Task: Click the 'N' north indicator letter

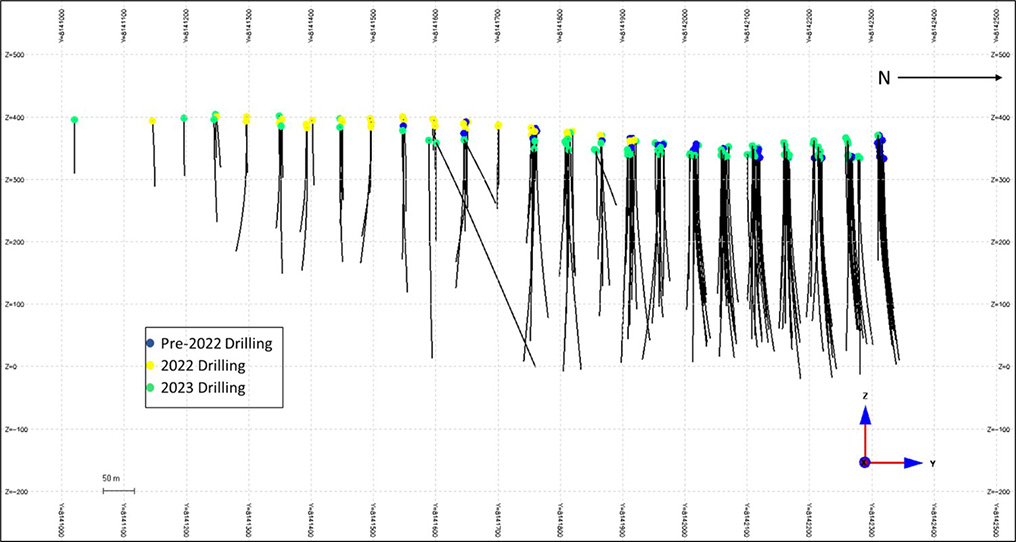Action: pos(884,78)
